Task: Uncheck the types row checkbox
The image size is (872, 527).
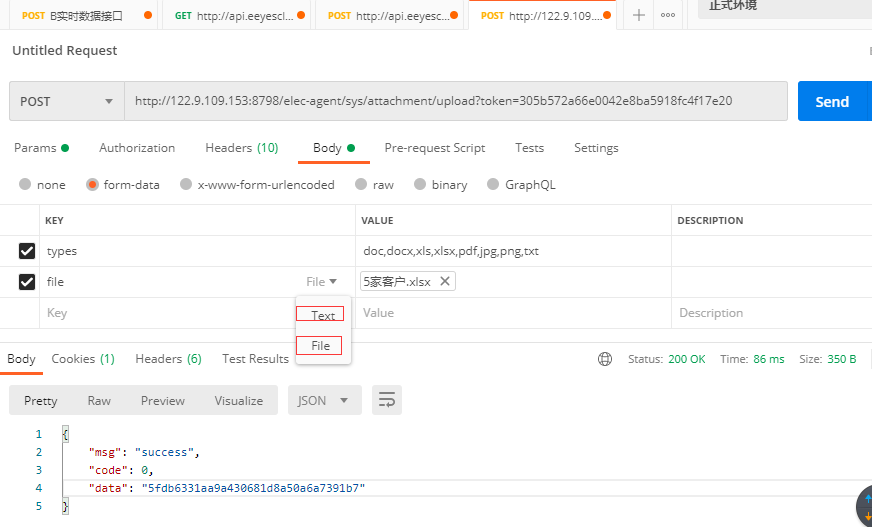Action: [x=27, y=251]
